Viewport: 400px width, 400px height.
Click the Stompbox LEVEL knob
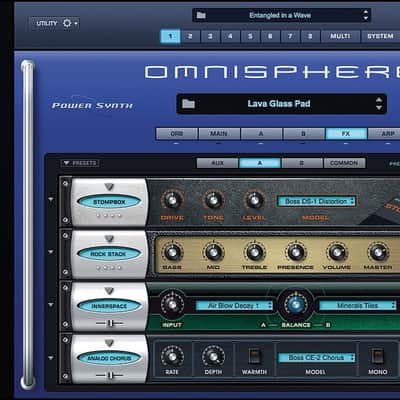click(x=254, y=200)
